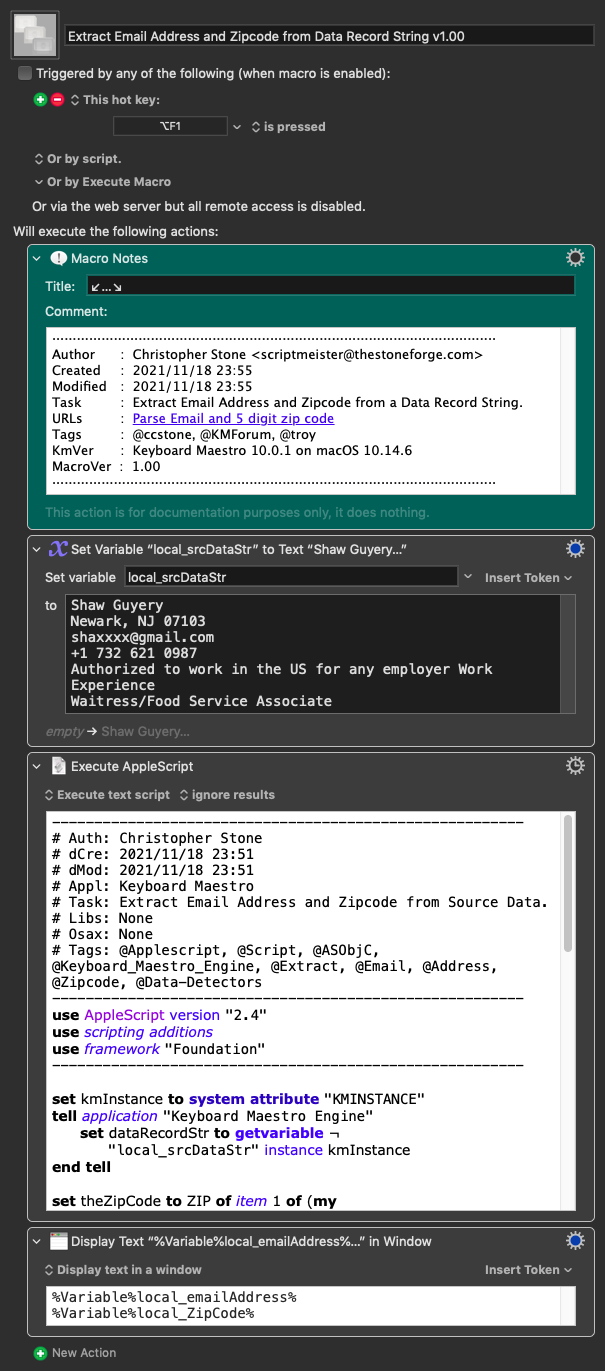Viewport: 605px width, 1371px height.
Task: Click the Macro Notes comment text area
Action: pos(310,410)
